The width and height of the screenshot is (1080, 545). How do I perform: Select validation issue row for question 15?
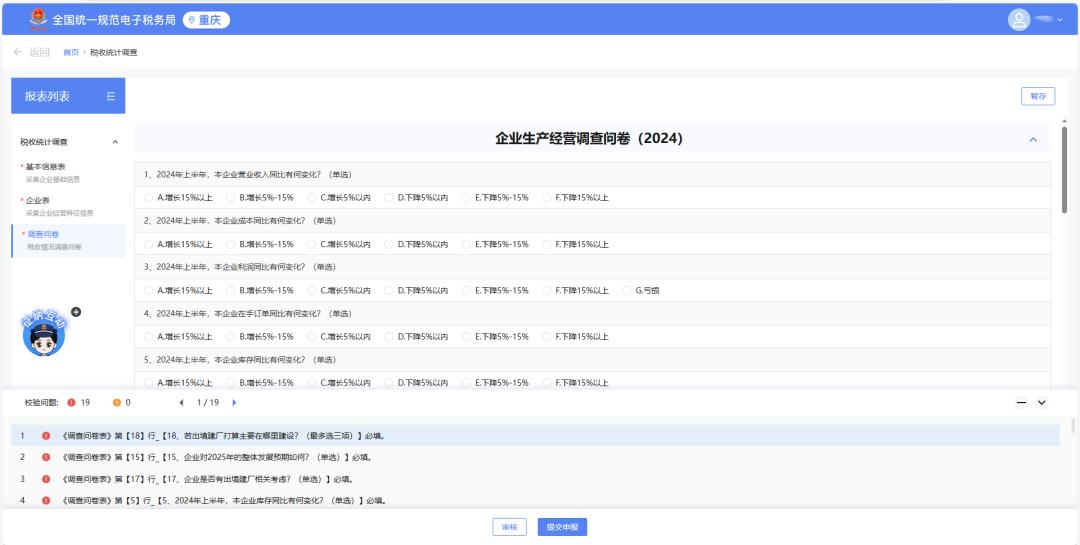click(222, 456)
